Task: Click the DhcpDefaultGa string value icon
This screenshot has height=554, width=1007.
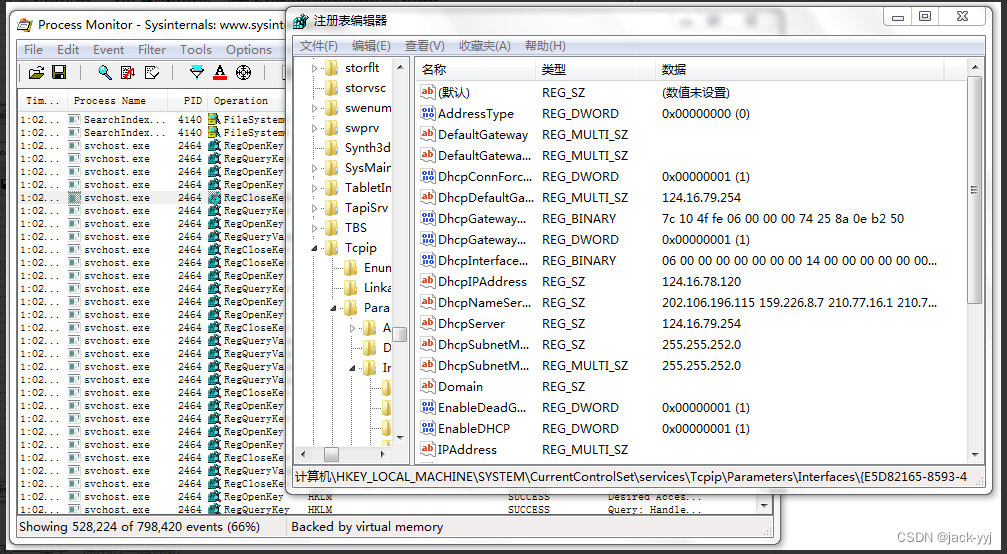Action: tap(428, 198)
